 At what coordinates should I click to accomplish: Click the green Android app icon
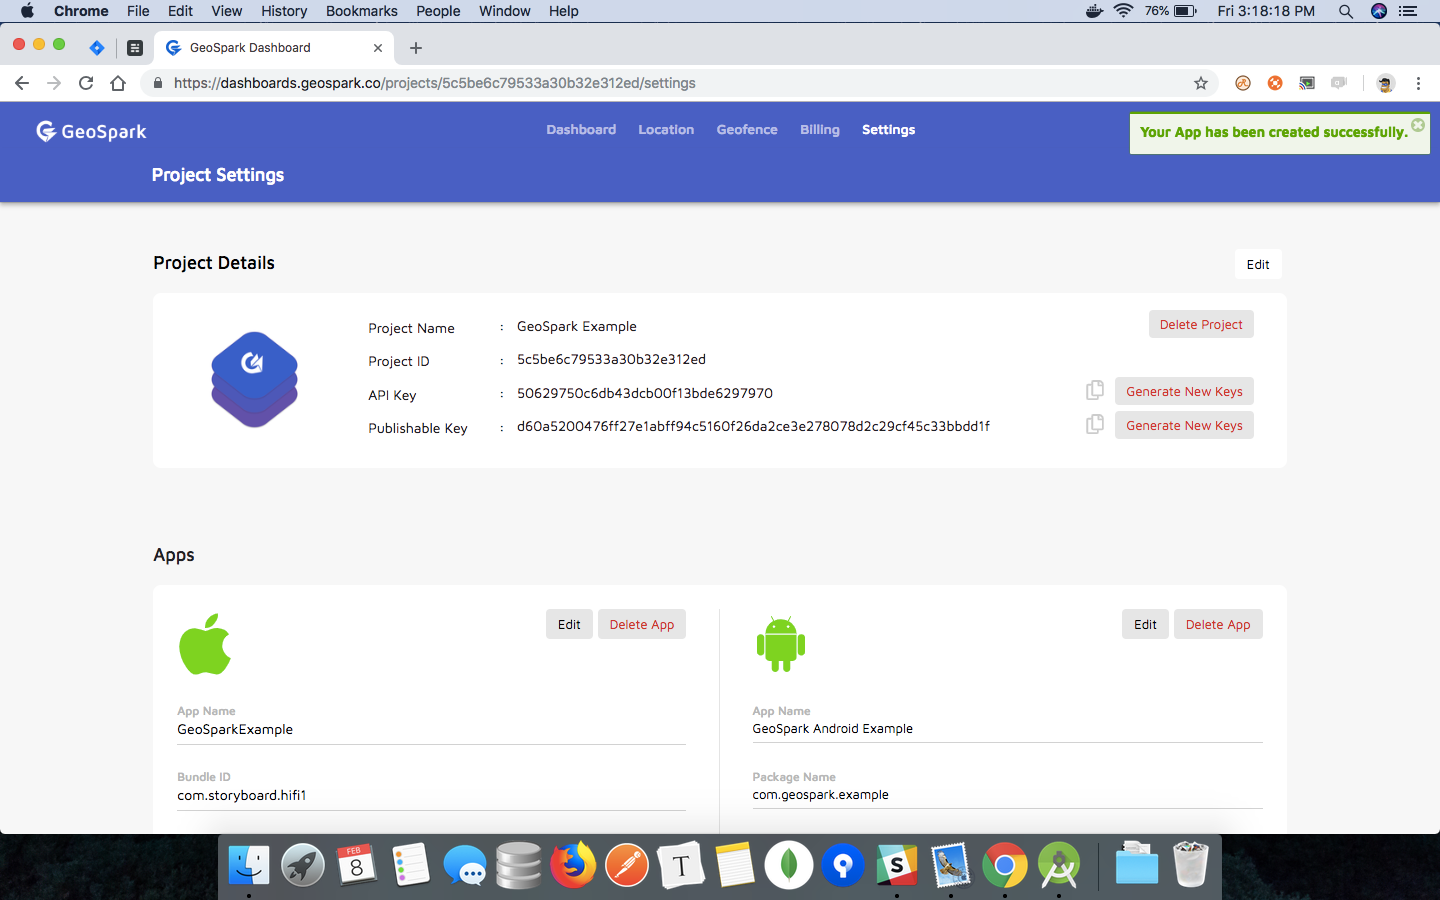click(x=781, y=644)
